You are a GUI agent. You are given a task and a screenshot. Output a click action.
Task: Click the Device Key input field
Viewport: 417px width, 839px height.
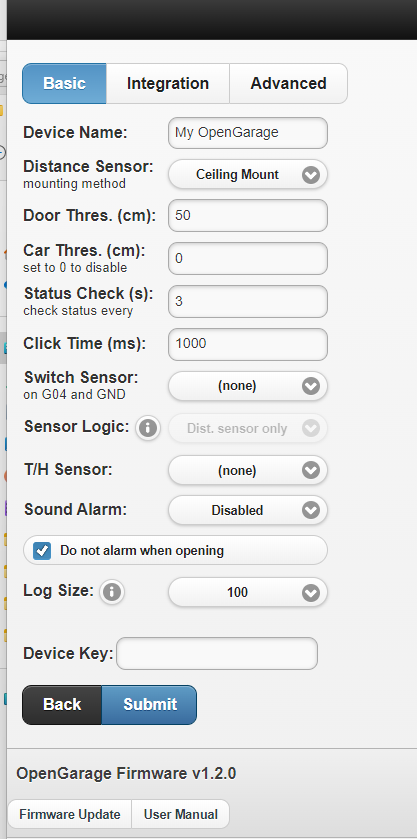pos(217,653)
